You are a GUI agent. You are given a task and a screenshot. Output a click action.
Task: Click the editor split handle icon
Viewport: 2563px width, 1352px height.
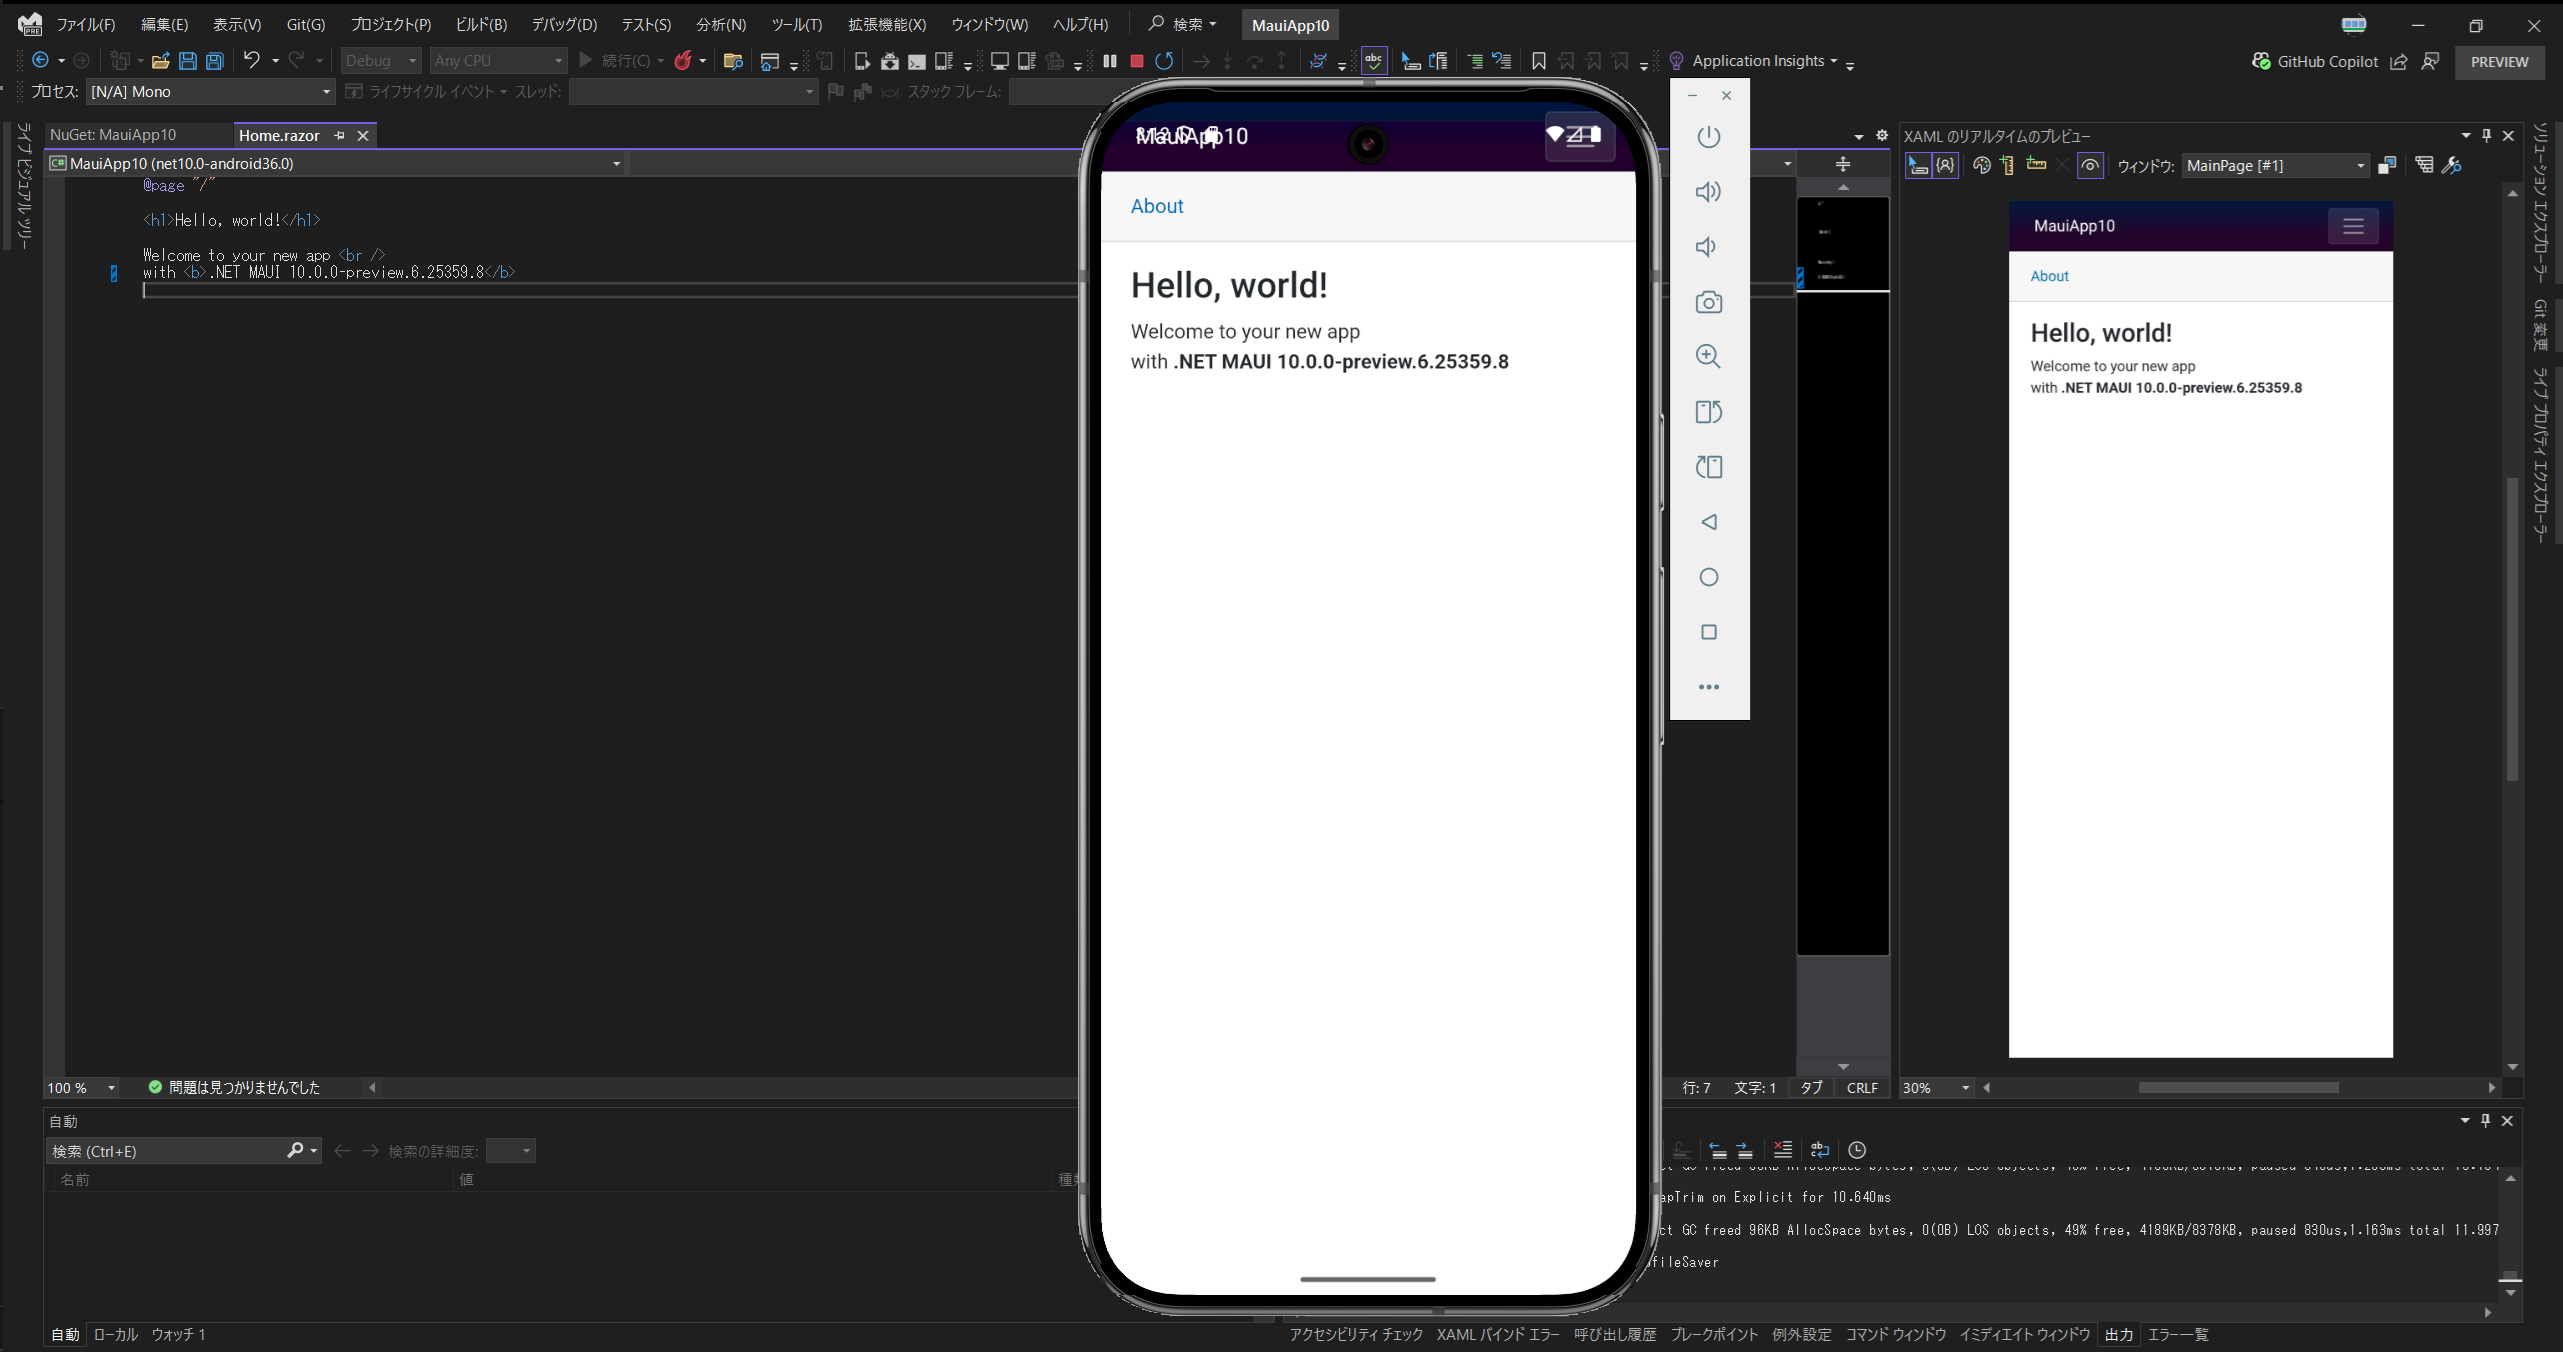tap(1842, 164)
